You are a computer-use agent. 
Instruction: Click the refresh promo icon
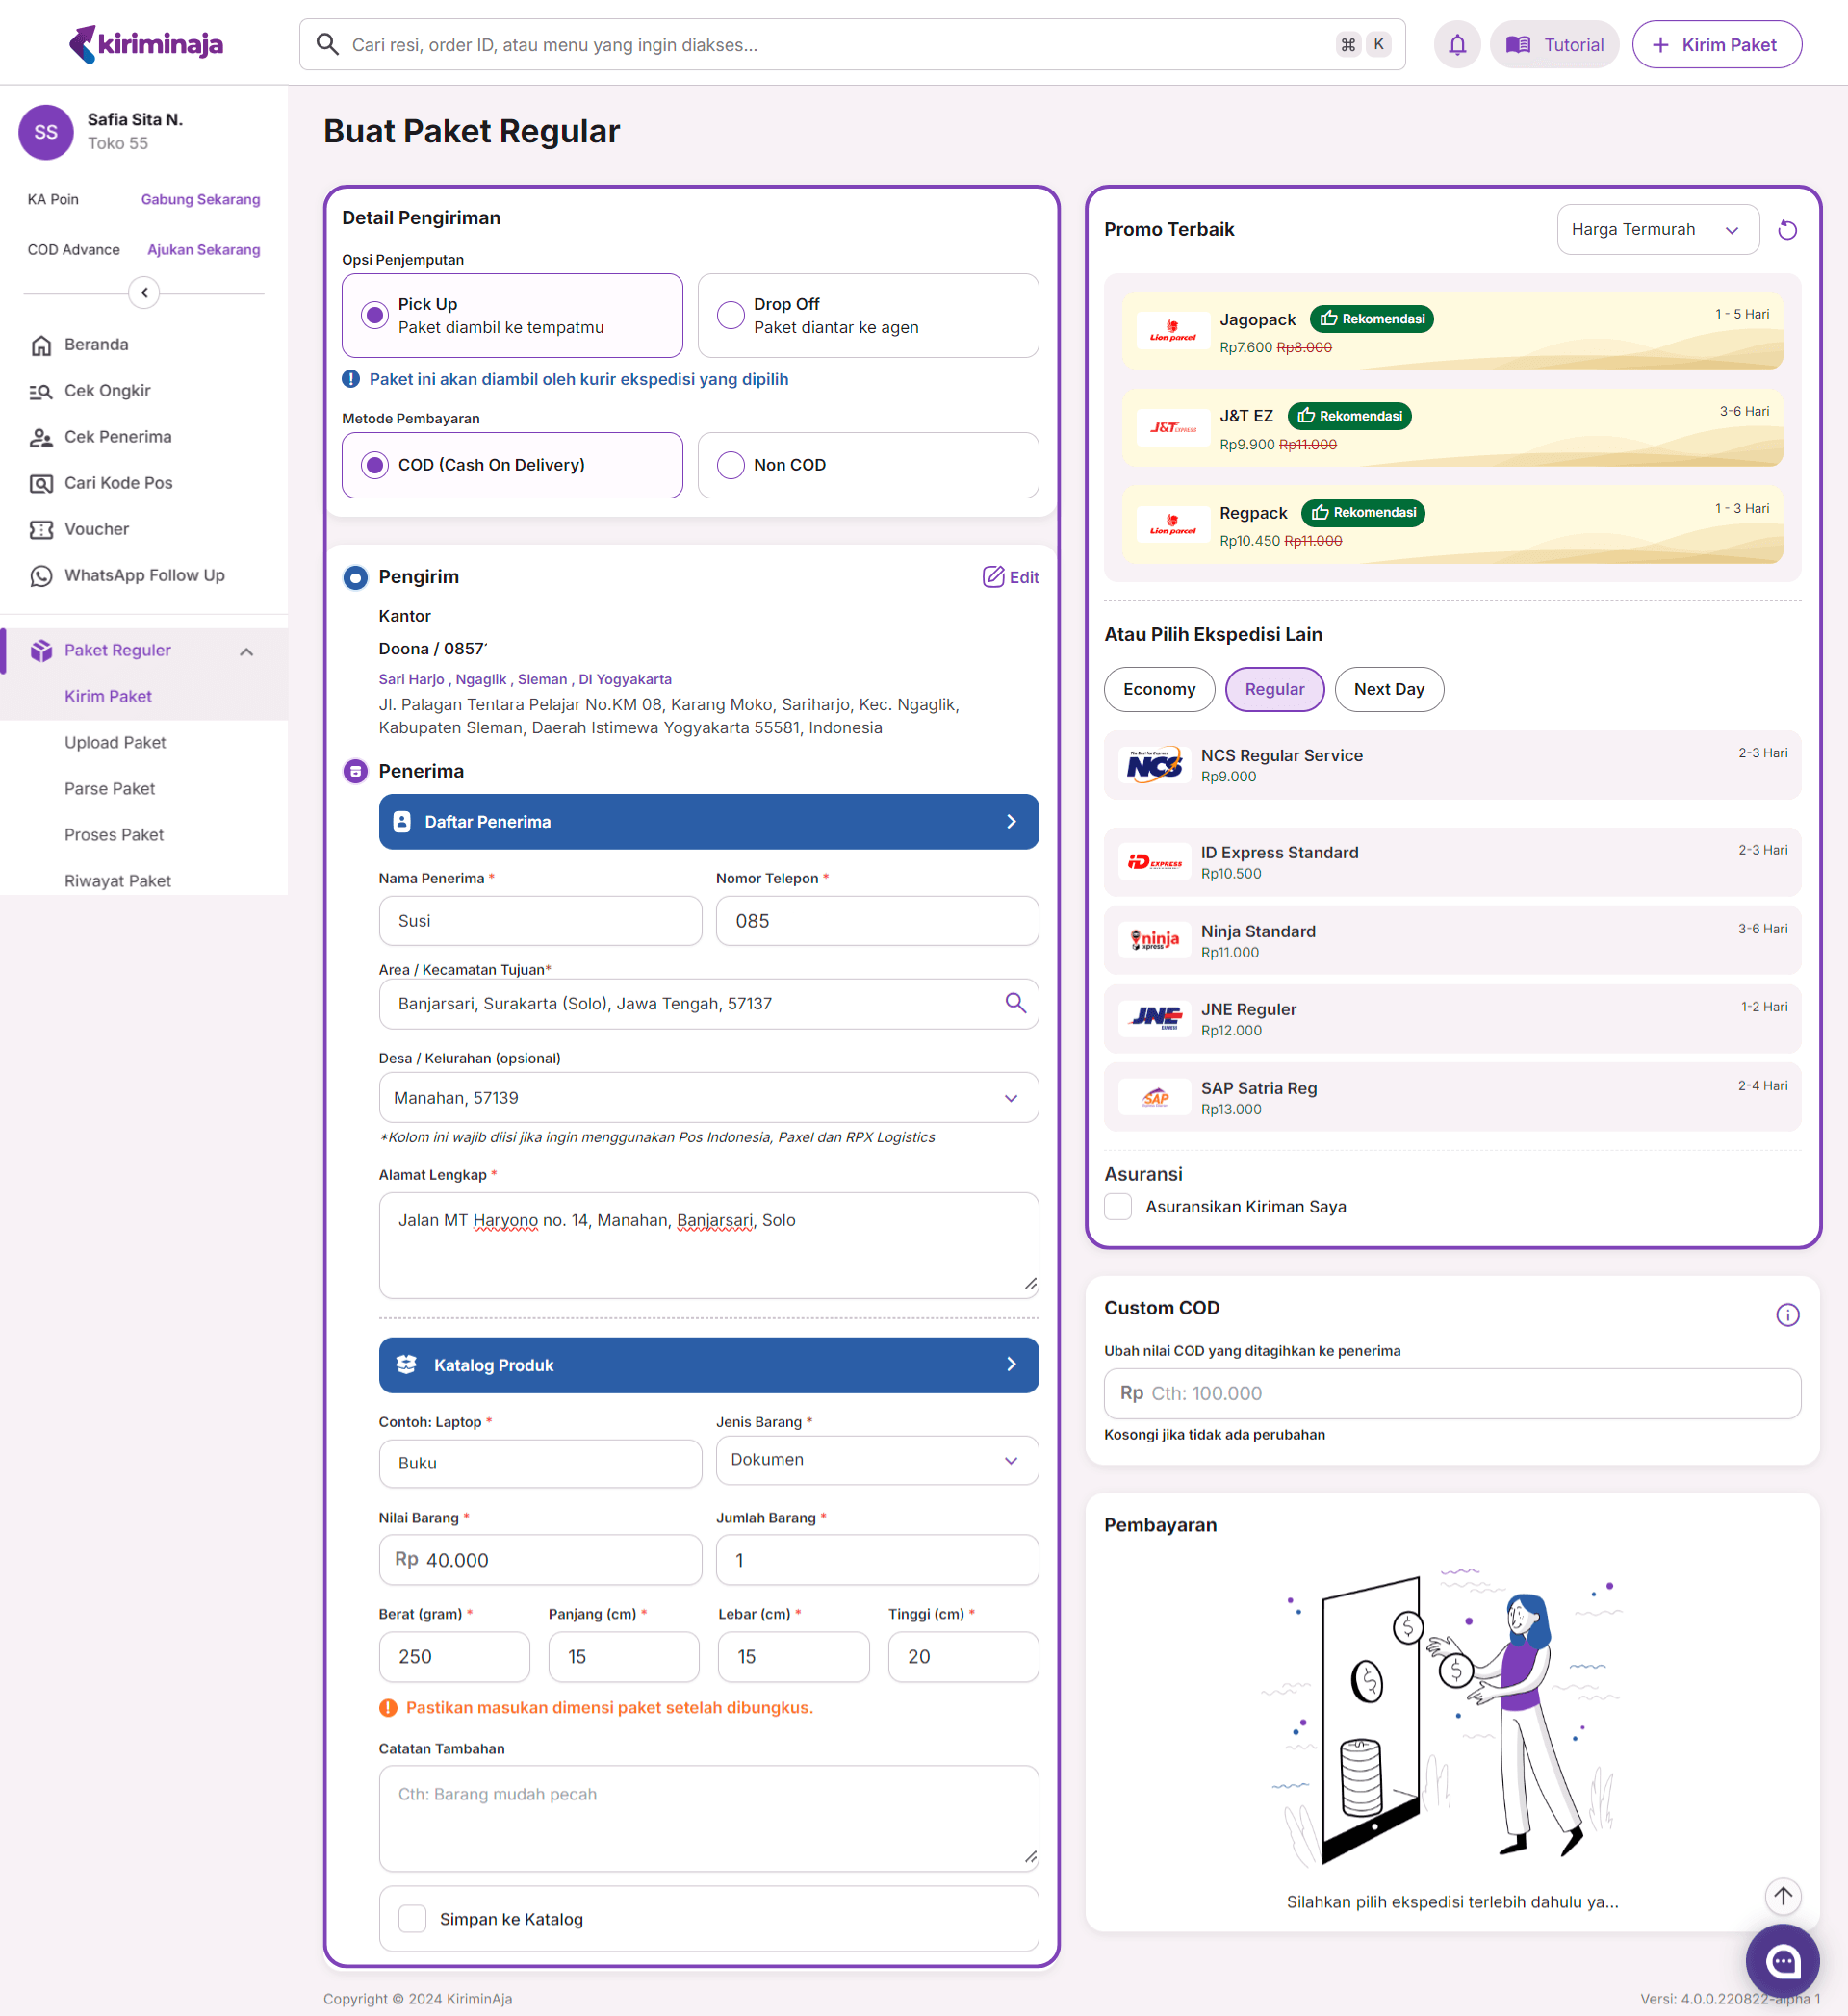[1787, 230]
